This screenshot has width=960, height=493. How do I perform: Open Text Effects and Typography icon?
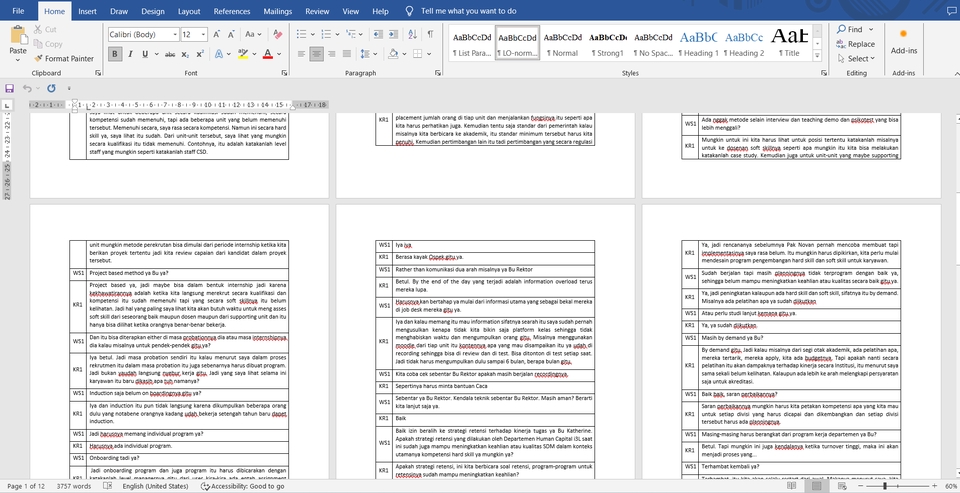point(219,55)
